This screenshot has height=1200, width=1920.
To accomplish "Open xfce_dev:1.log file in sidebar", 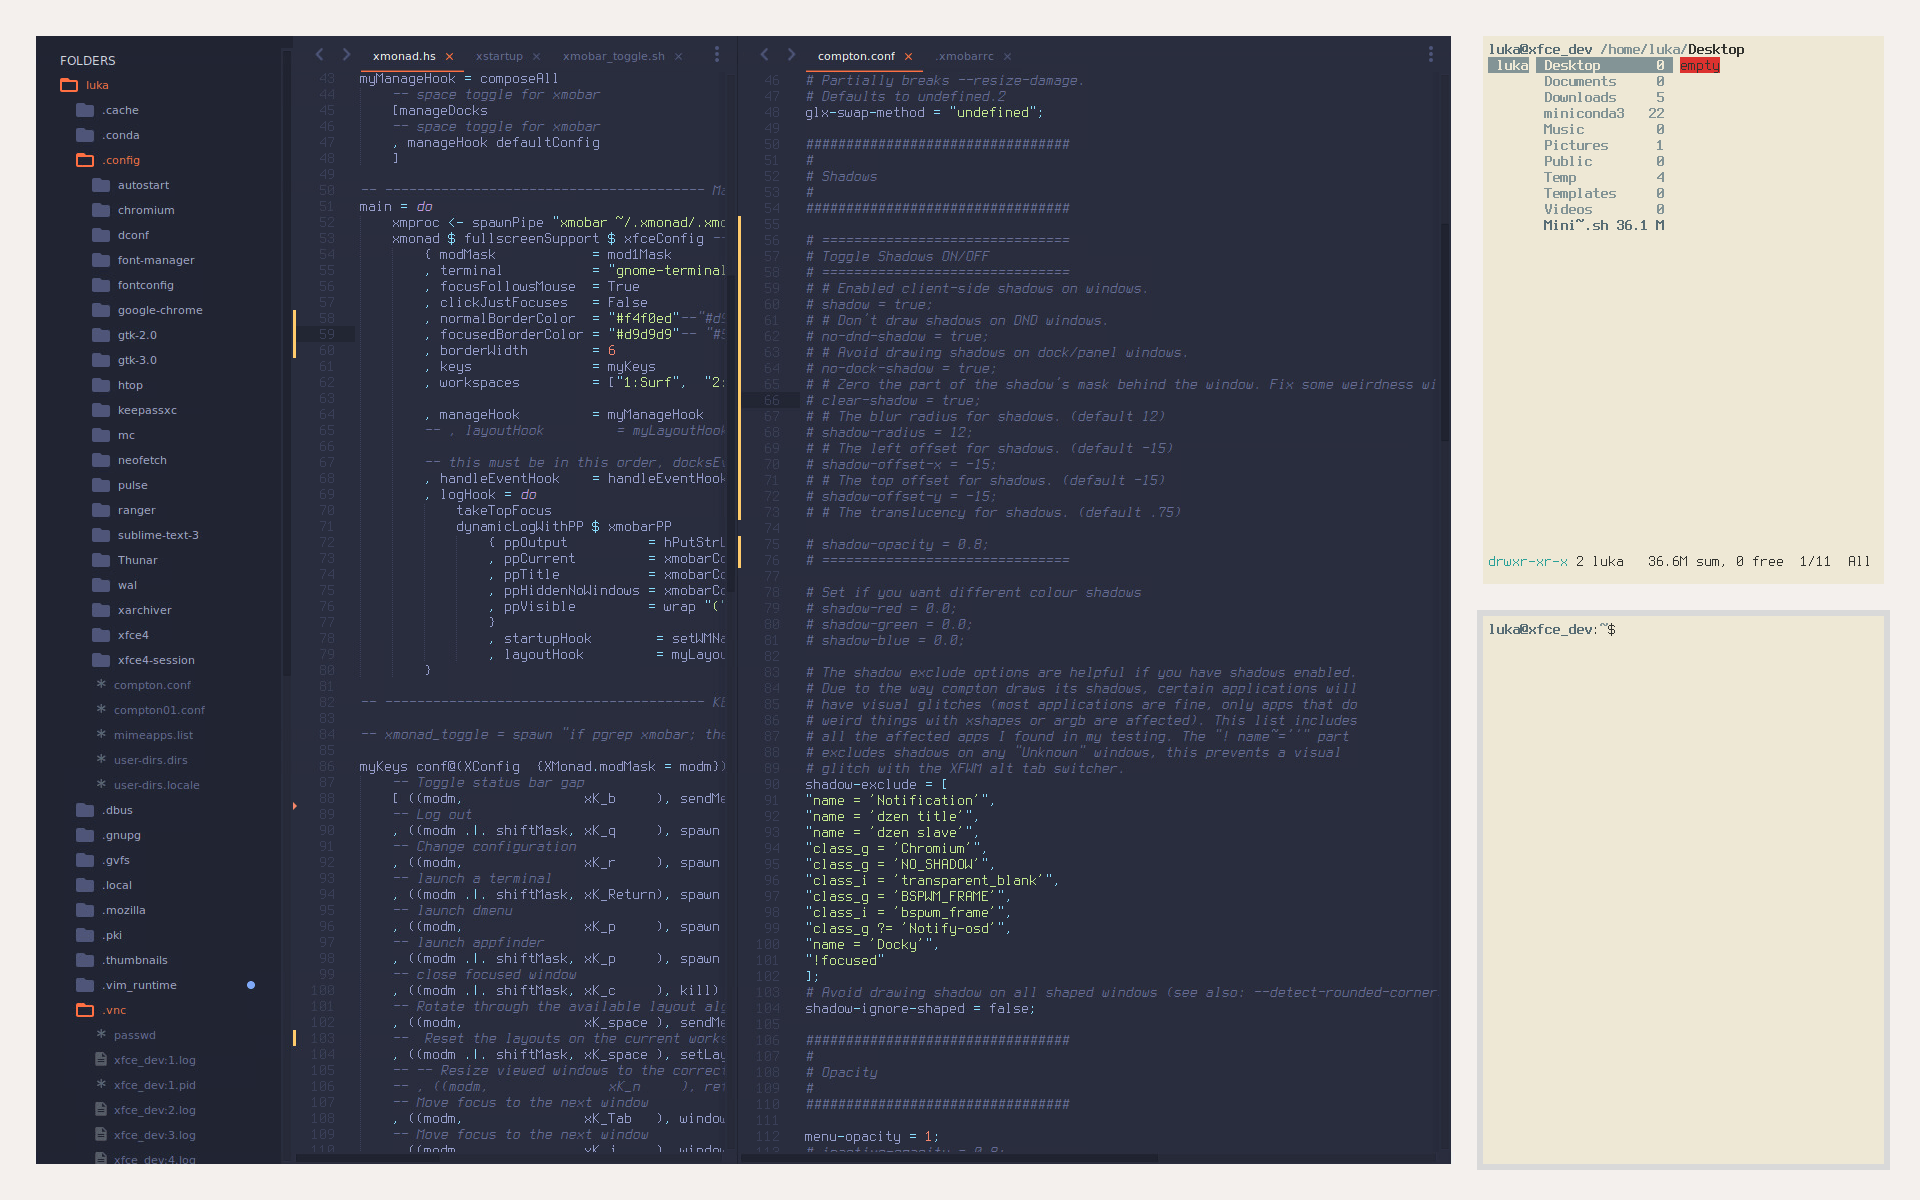I will point(154,1060).
